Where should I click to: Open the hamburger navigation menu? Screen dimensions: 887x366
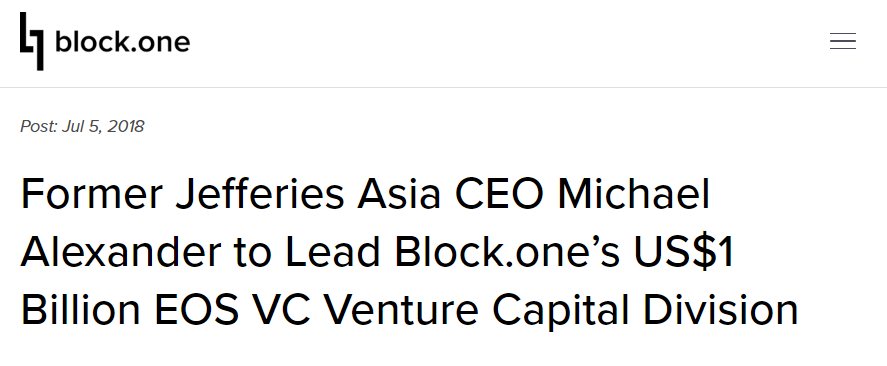pos(842,41)
